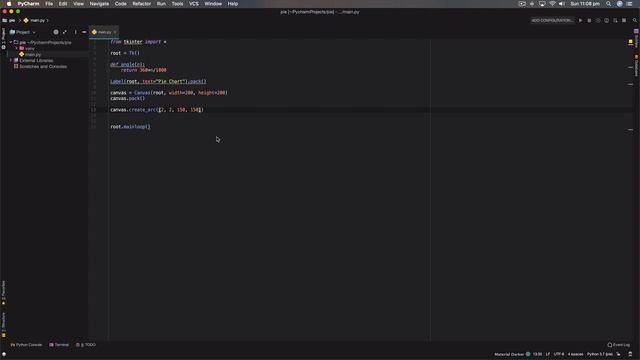This screenshot has height=360, width=640.
Task: Click the Stop square icon
Action: [x=624, y=20]
